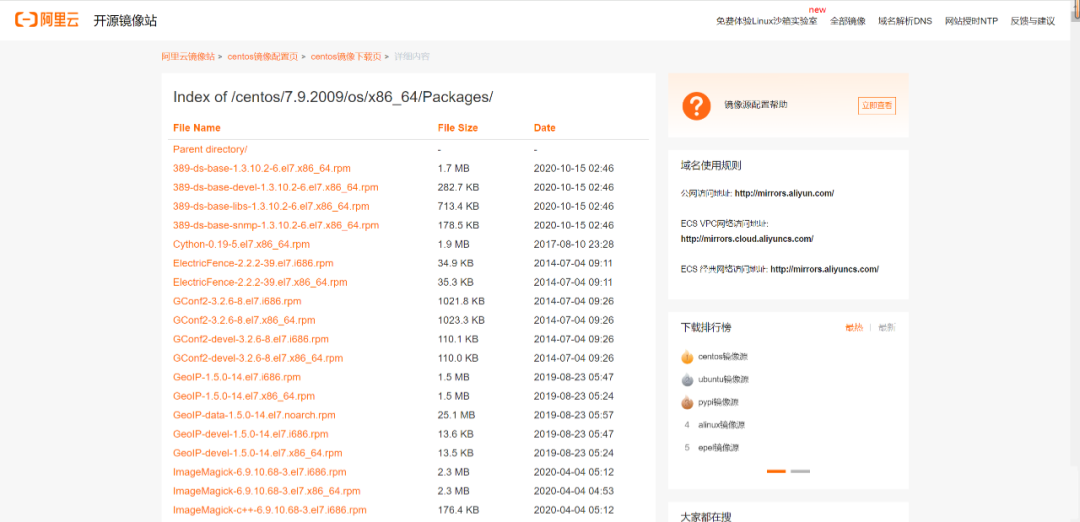This screenshot has width=1080, height=522.
Task: Open the 全部镜像 menu item
Action: click(x=848, y=21)
